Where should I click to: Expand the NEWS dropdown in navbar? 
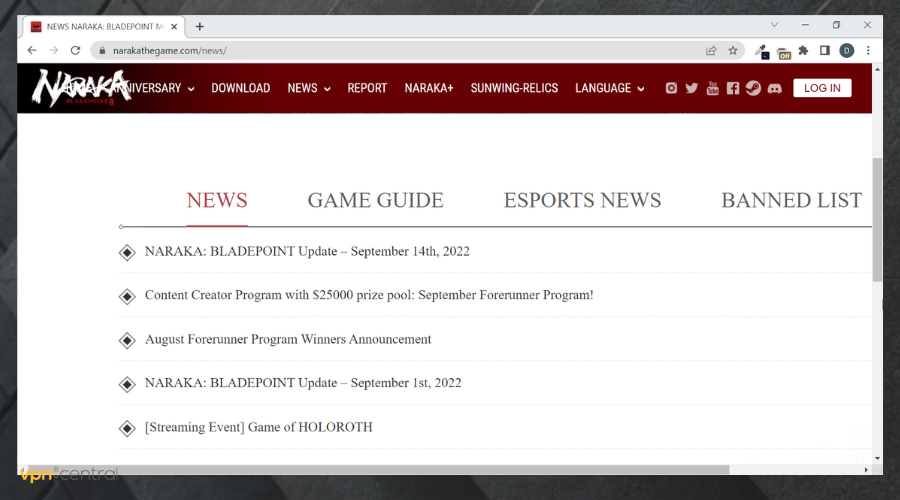[x=308, y=88]
